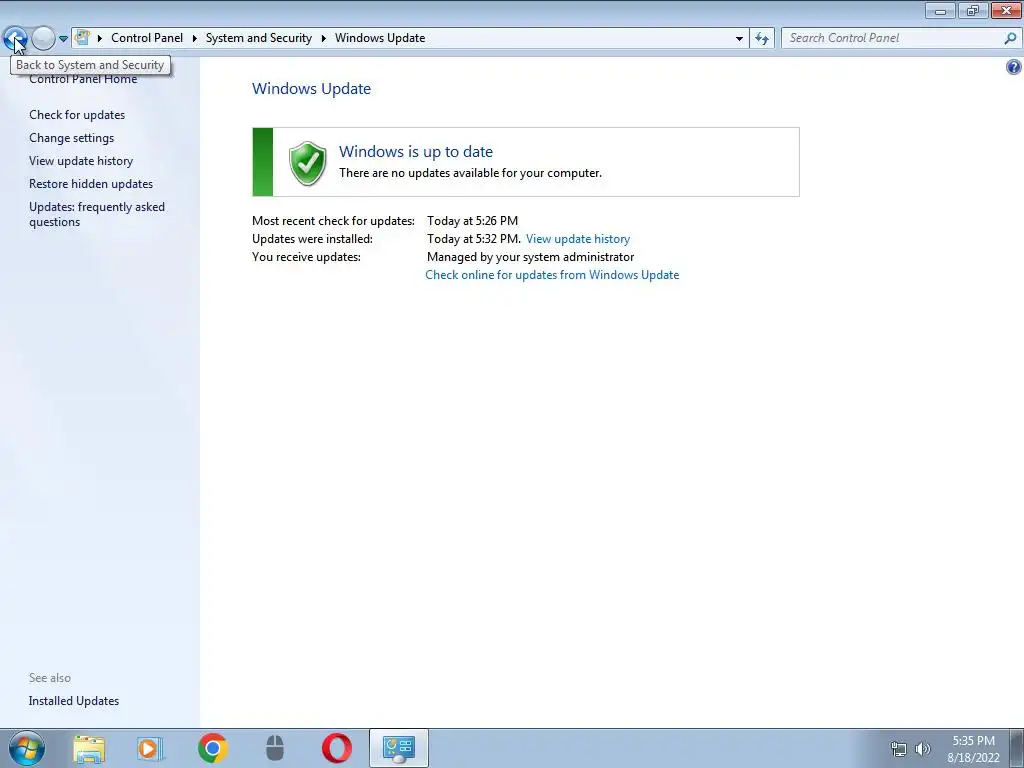Open the network tray icon
This screenshot has width=1024, height=768.
(899, 749)
